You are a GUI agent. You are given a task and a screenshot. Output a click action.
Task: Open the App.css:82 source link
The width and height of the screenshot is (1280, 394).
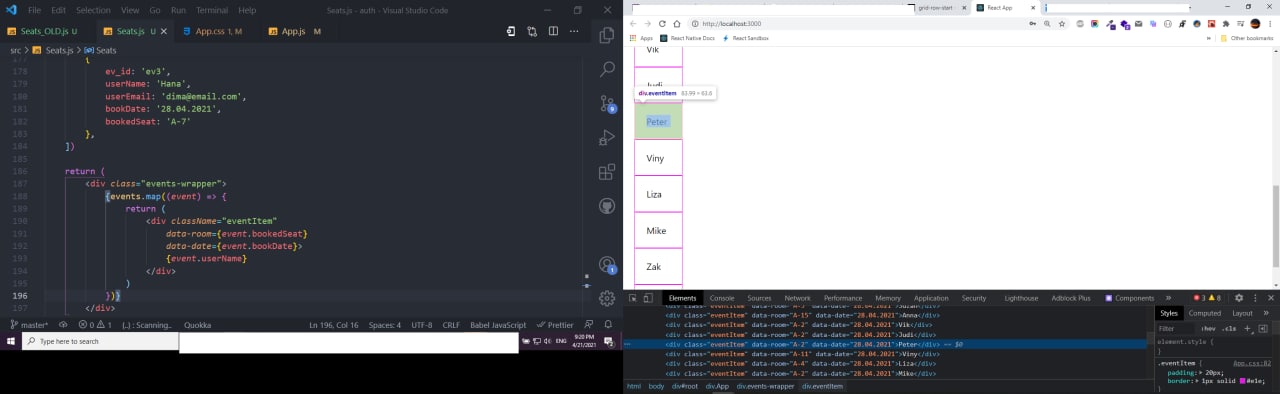tap(1252, 363)
